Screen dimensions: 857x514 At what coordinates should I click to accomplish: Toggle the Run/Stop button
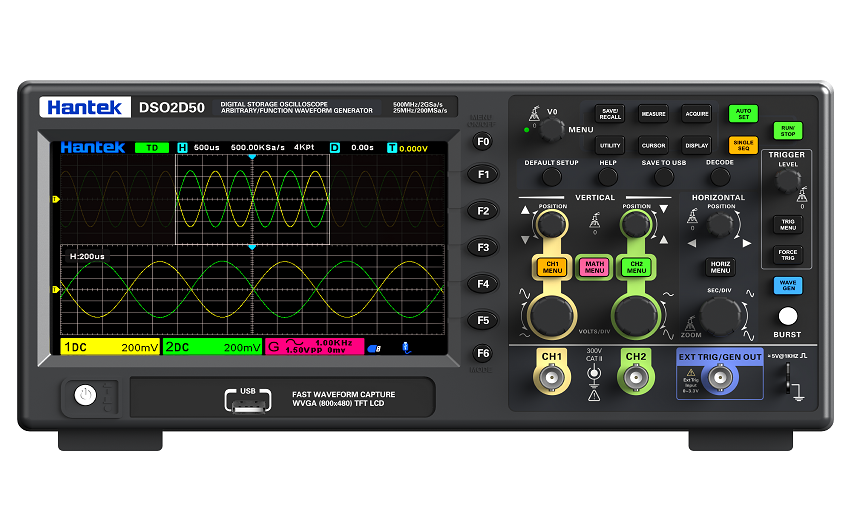pos(788,131)
